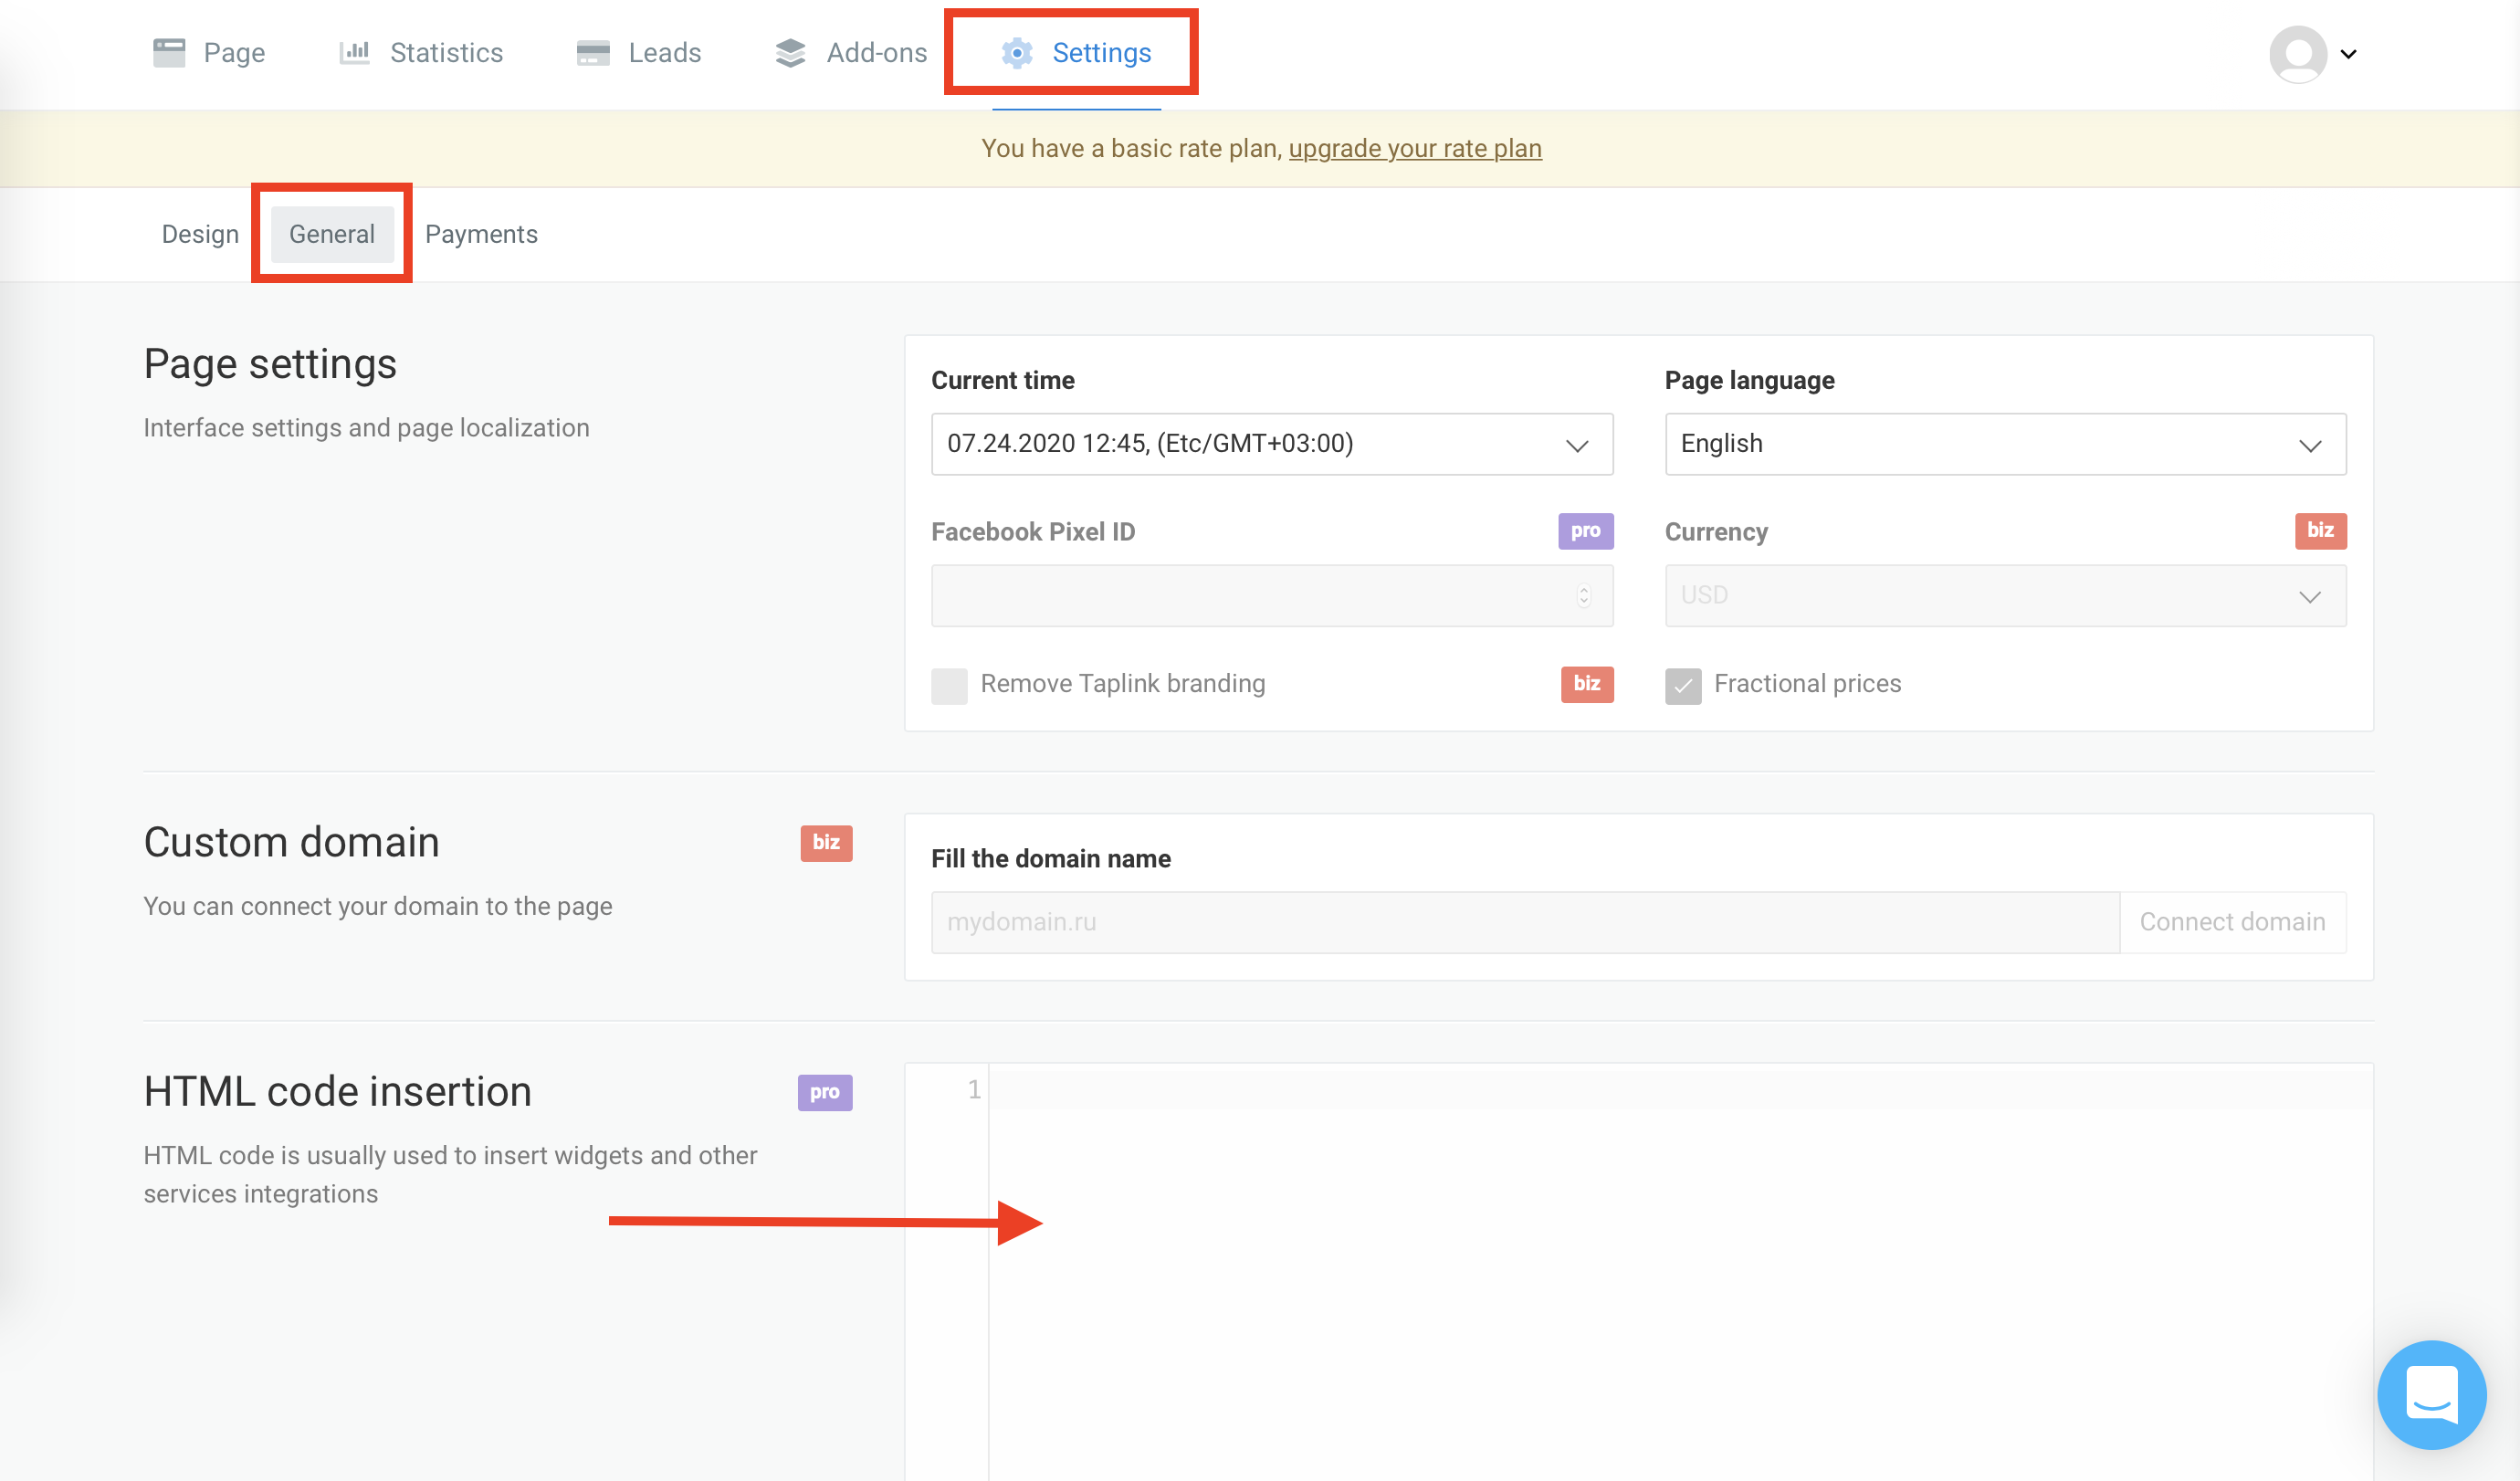Screen dimensions: 2520x1481
Task: Open the user avatar profile menu
Action: pos(2297,54)
